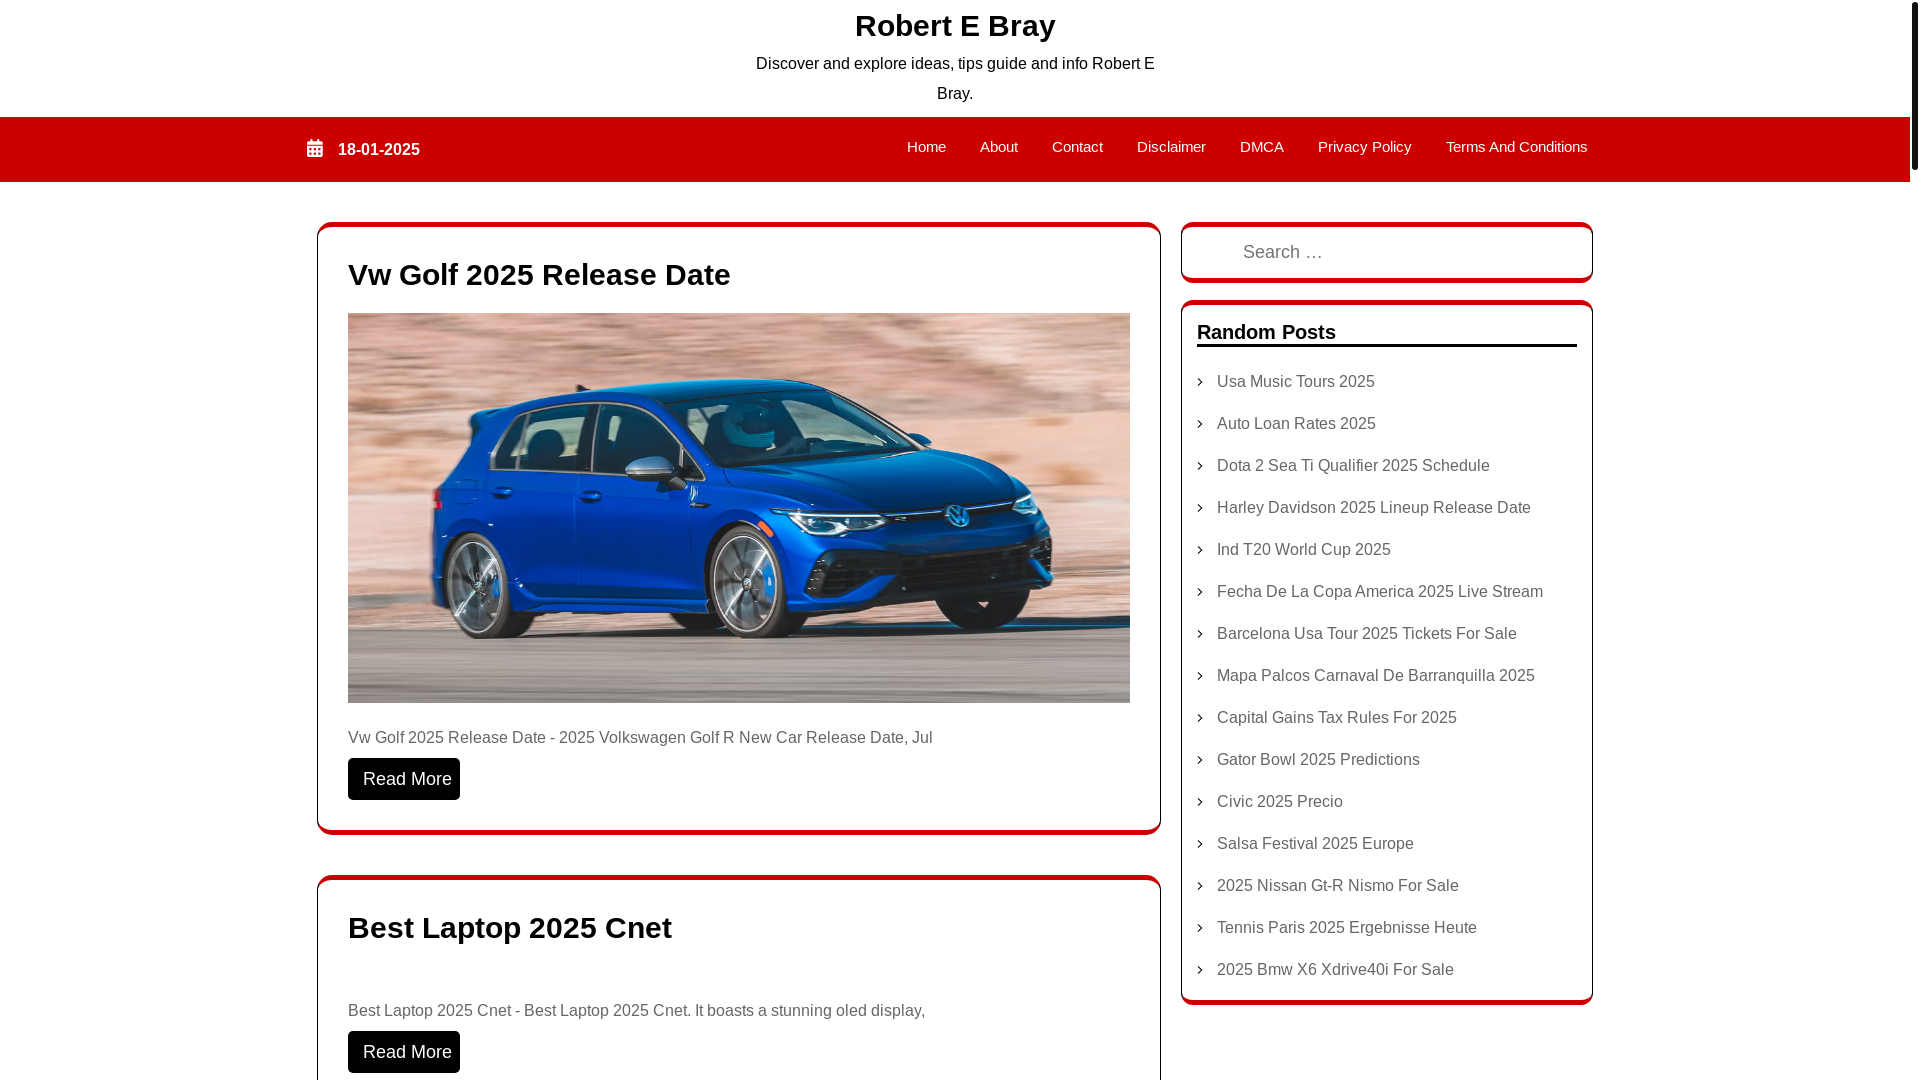Open the About page

(x=999, y=147)
